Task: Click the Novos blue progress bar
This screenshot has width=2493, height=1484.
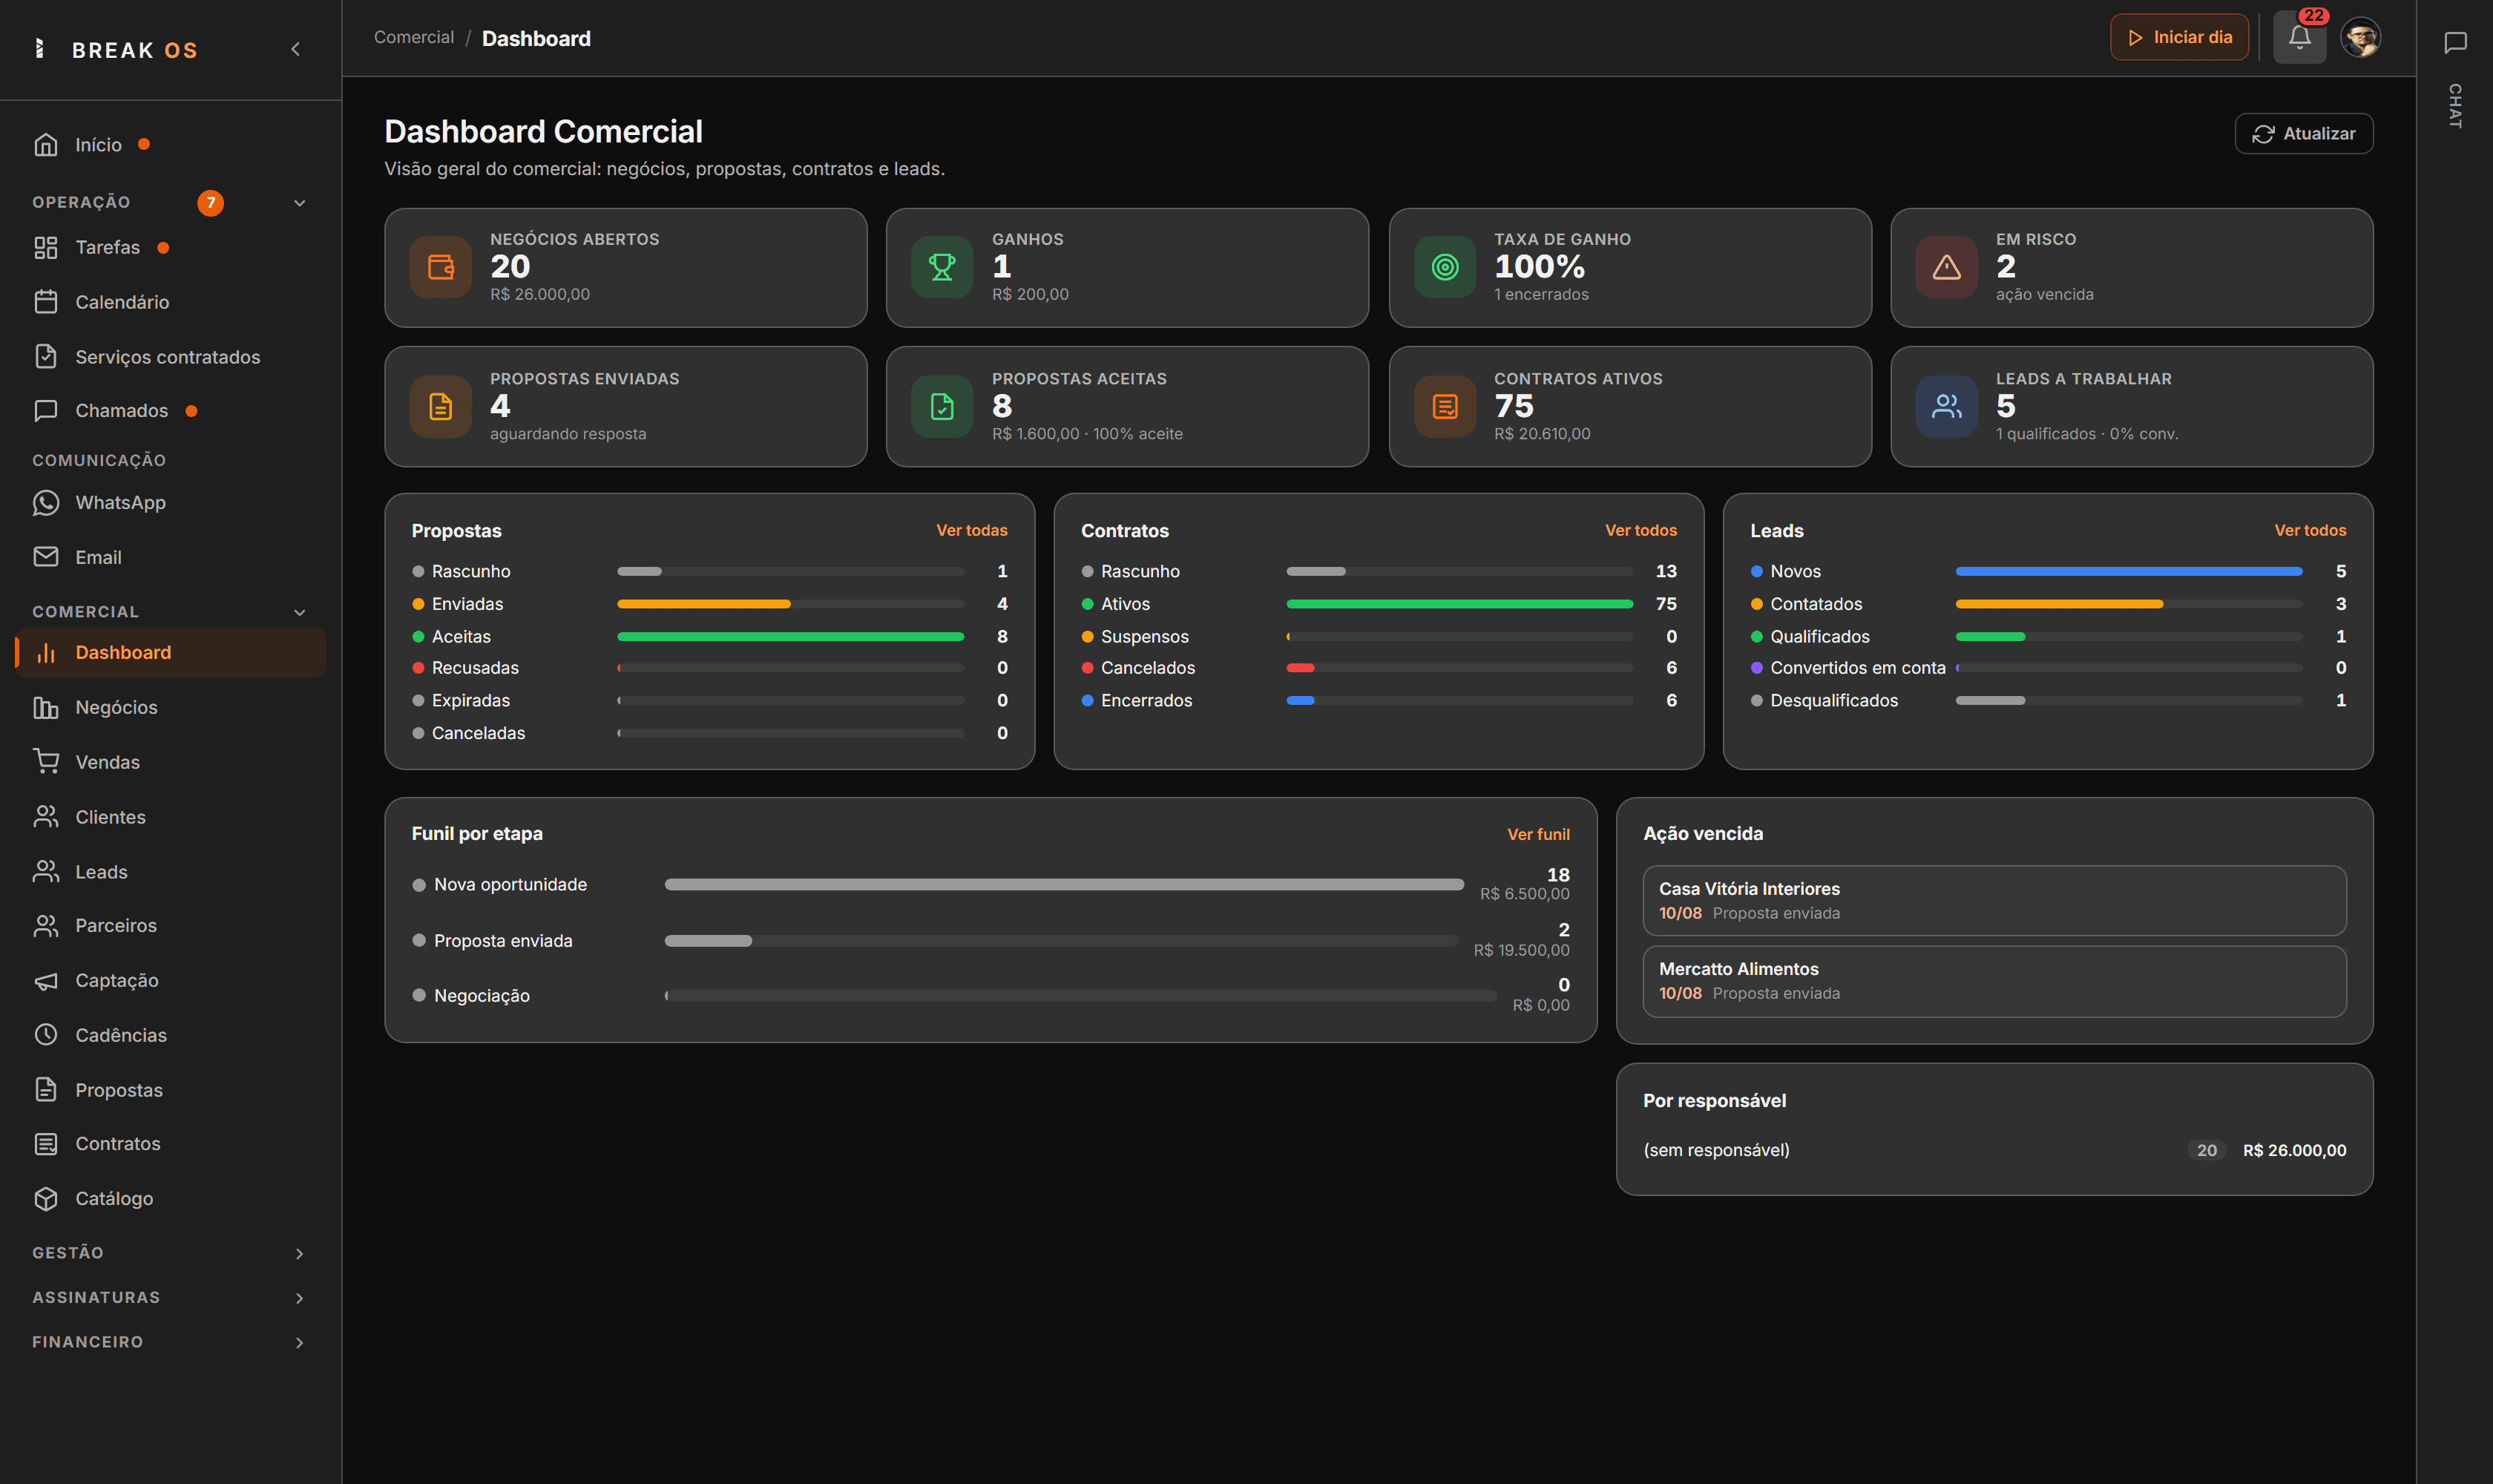Action: pyautogui.click(x=2129, y=572)
